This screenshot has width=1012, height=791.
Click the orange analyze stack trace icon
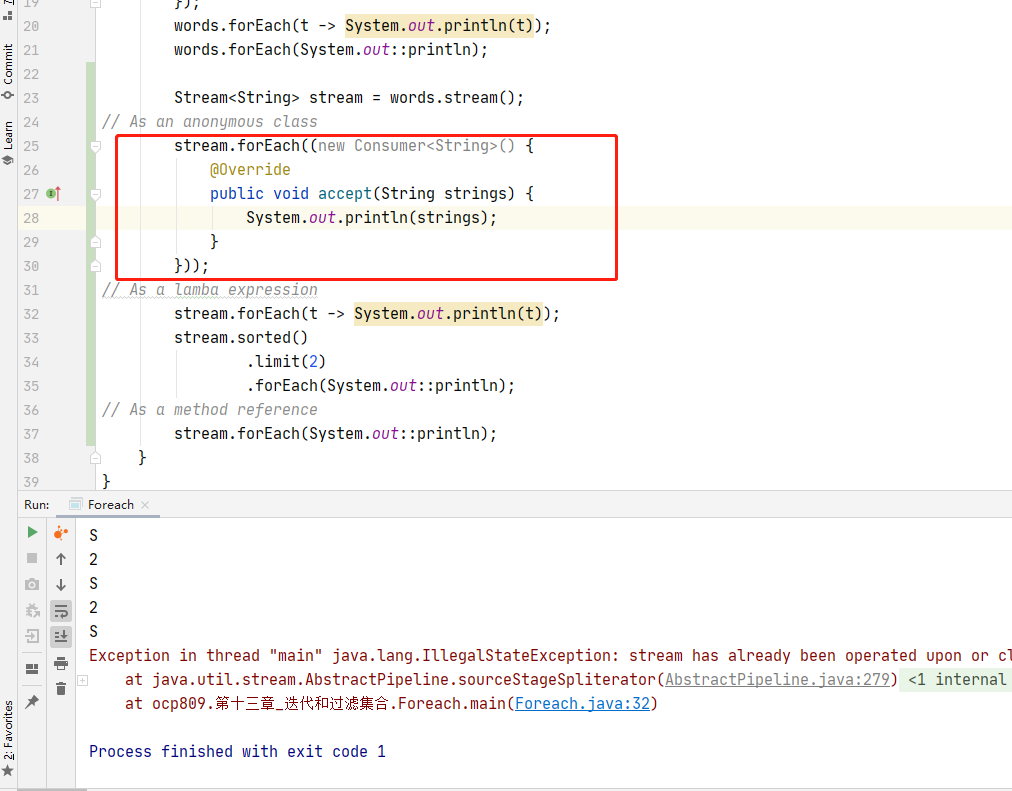61,533
